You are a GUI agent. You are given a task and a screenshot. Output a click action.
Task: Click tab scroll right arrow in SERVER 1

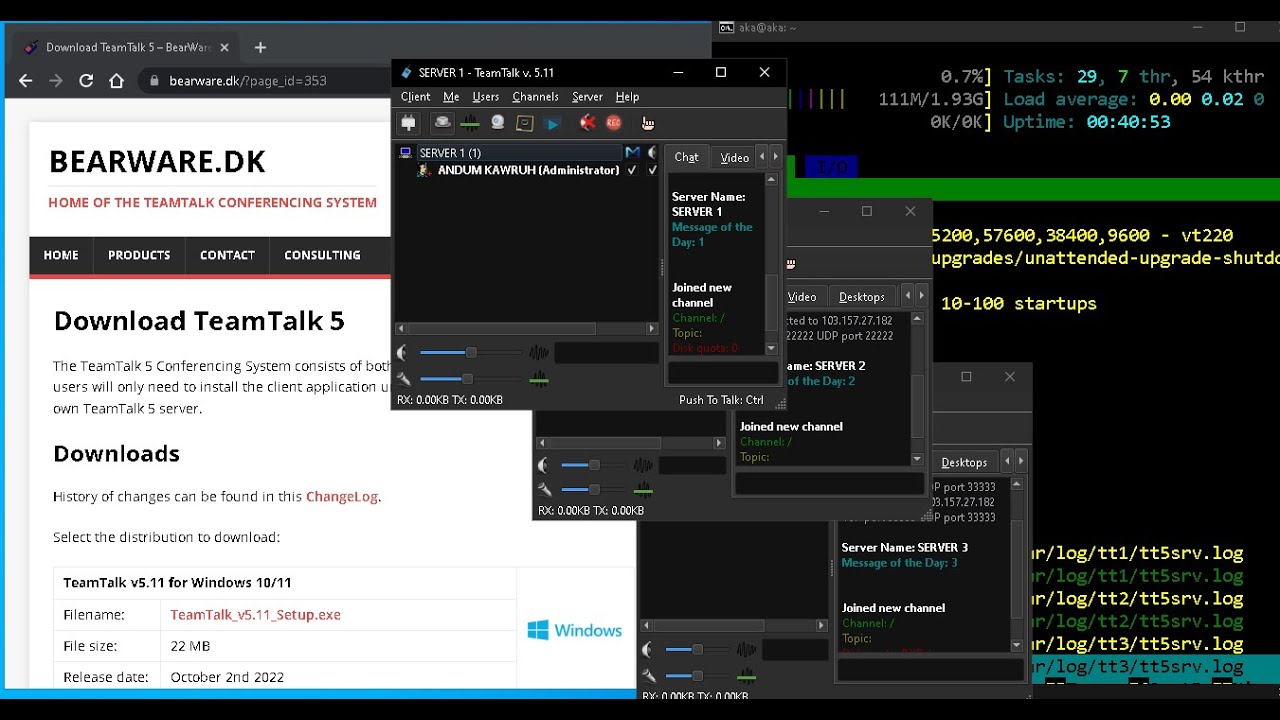coord(775,157)
